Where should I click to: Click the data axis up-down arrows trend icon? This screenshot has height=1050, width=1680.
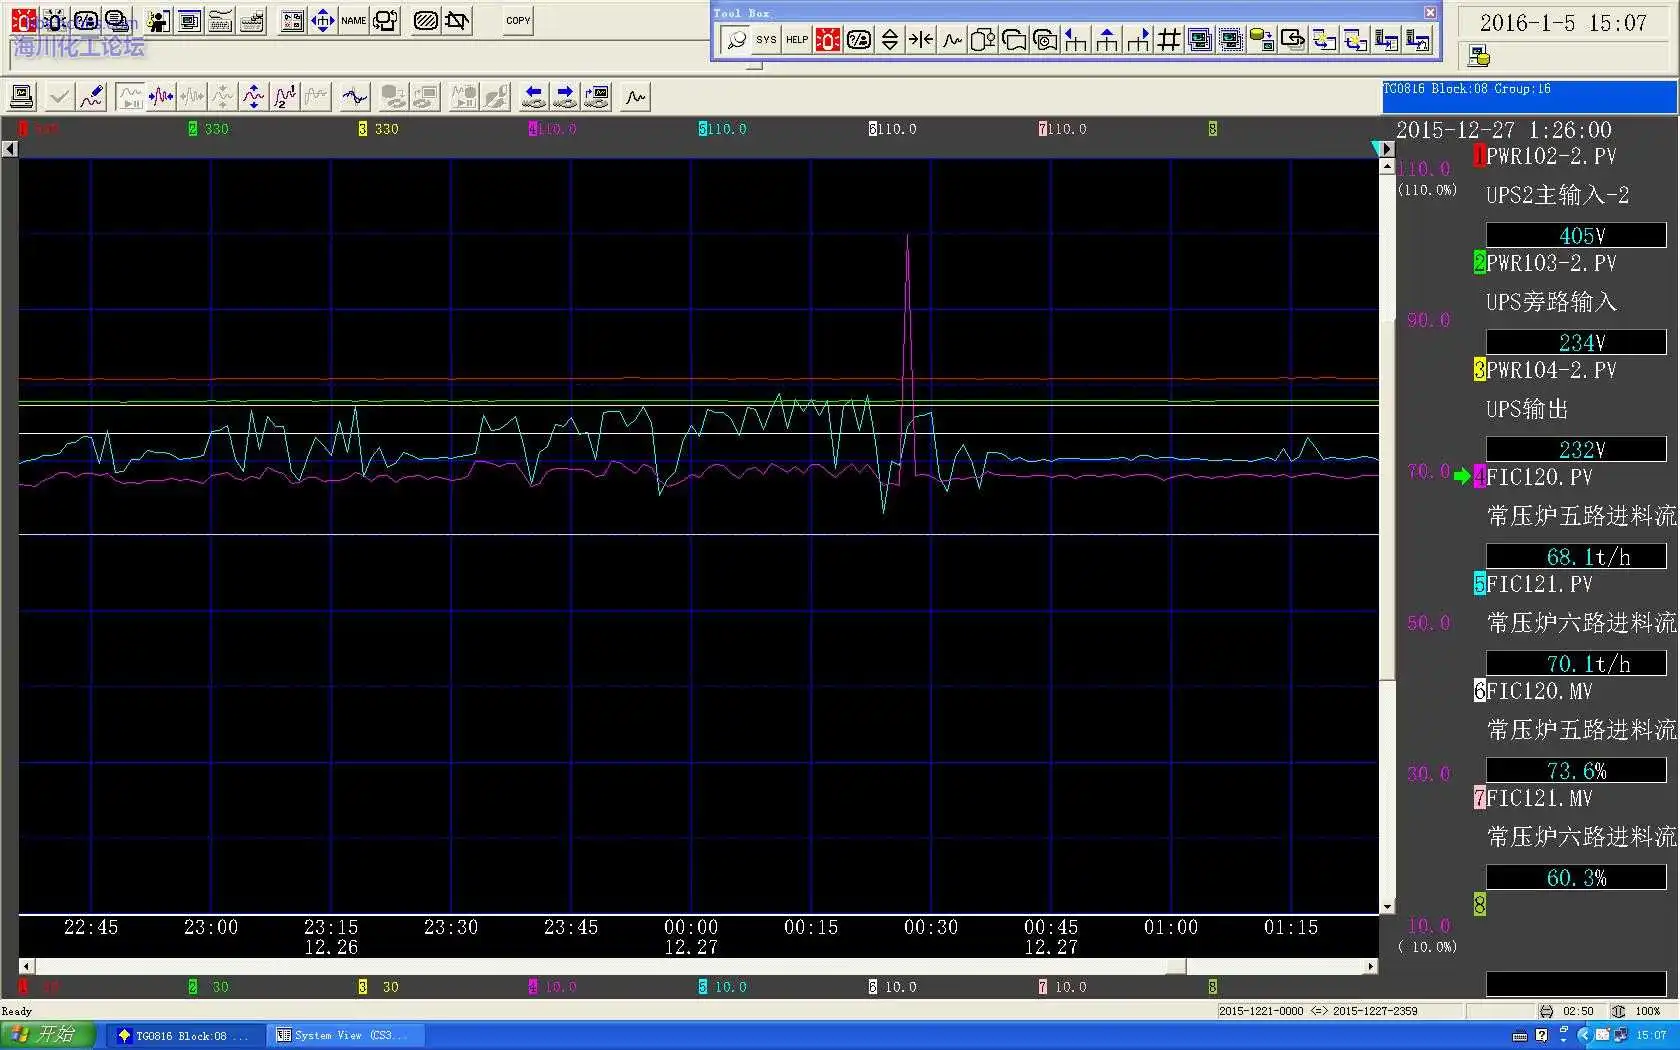[254, 97]
